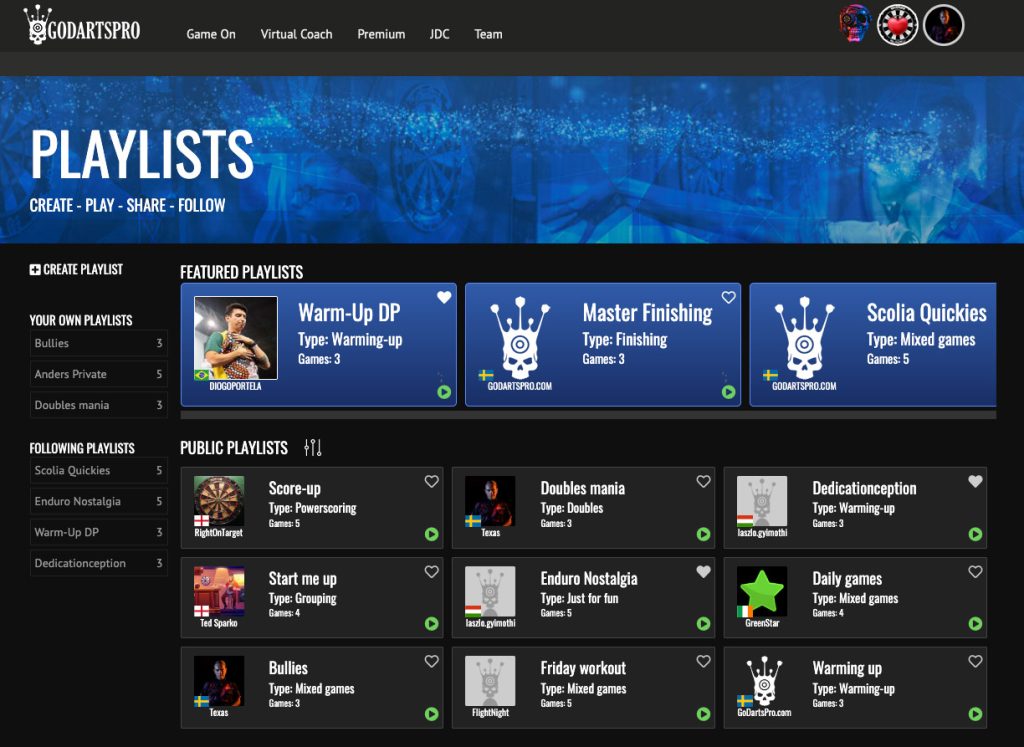Viewport: 1024px width, 747px height.
Task: Click the Ted Sparko thumbnail image
Action: coord(219,592)
